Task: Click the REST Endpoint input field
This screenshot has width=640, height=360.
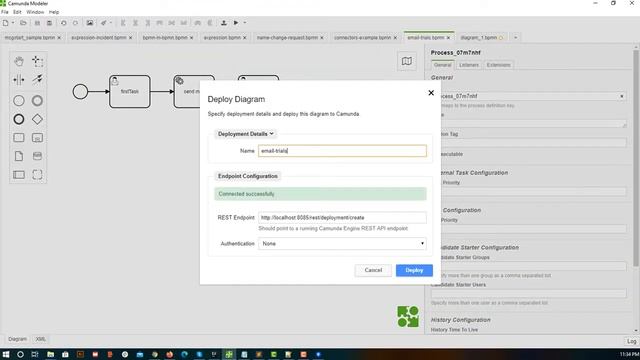Action: (x=342, y=218)
